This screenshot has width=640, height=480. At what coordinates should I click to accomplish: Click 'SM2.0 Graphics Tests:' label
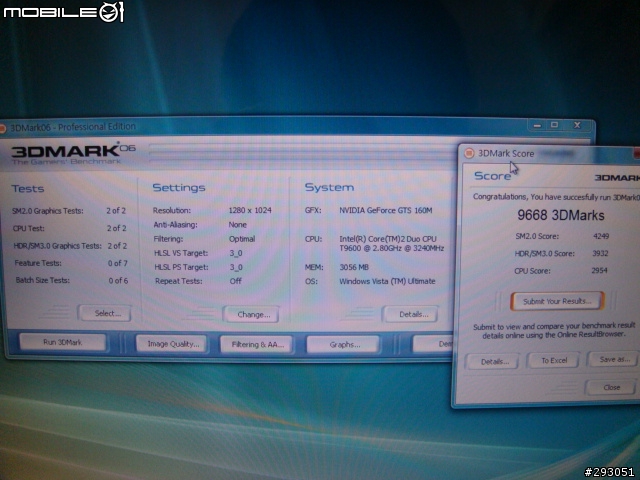pyautogui.click(x=47, y=211)
